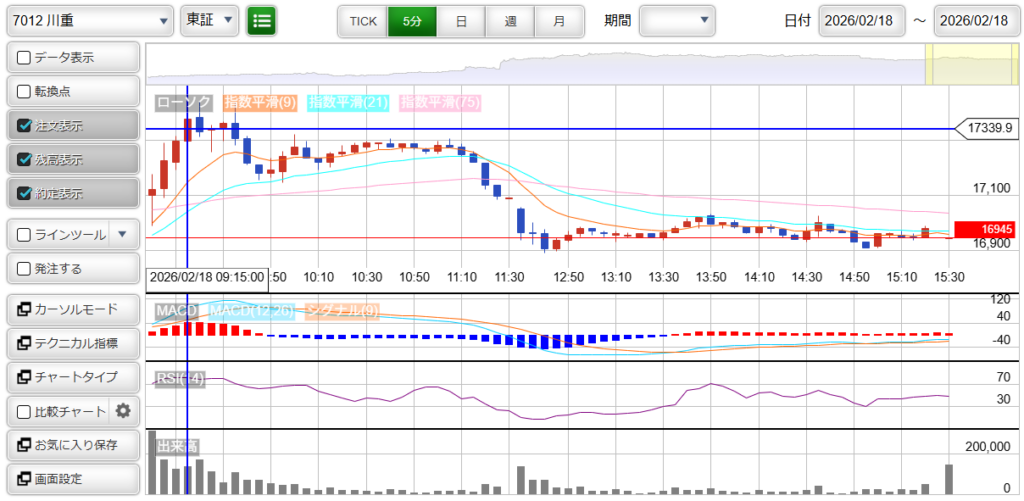1024x501 pixels.
Task: Open カーソルモード popup panel
Action: pyautogui.click(x=72, y=309)
